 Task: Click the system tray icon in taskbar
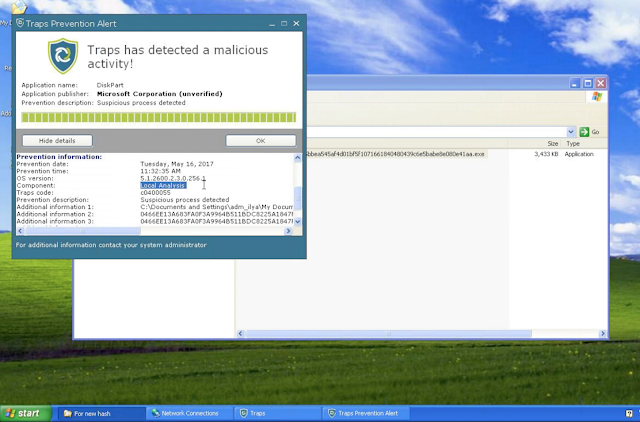(x=629, y=414)
